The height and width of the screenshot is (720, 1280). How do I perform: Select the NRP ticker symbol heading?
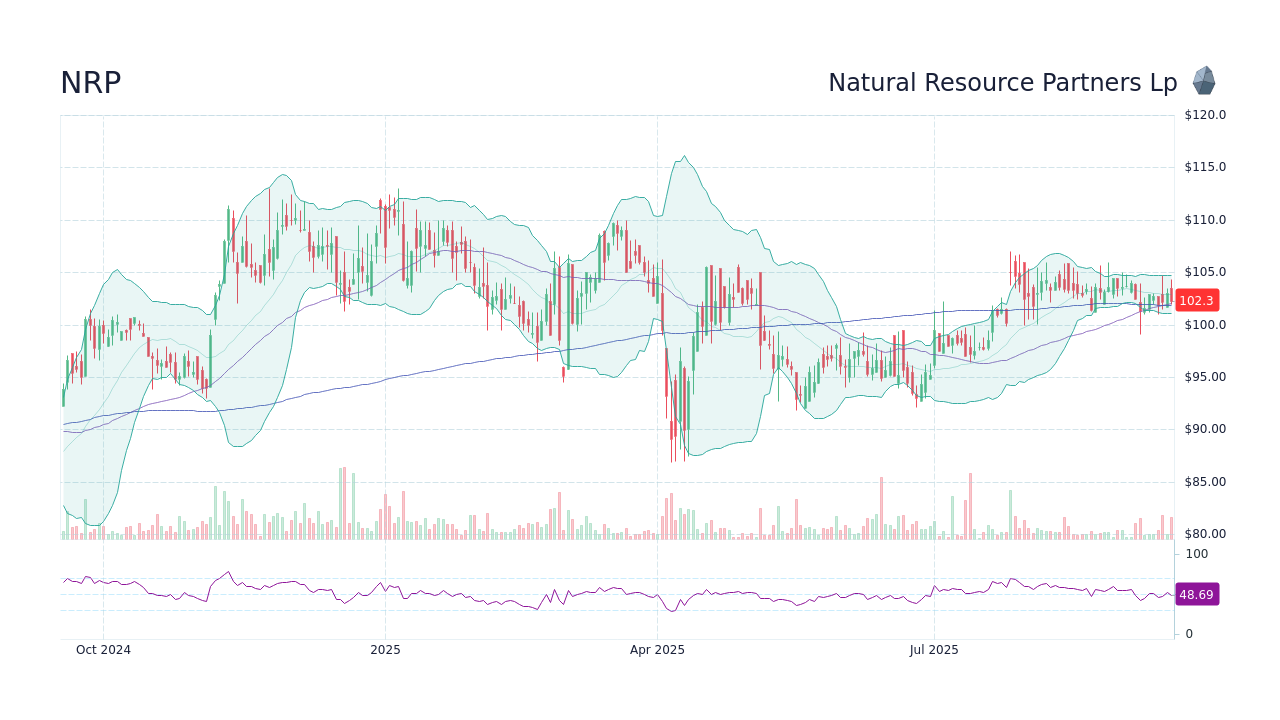click(91, 83)
